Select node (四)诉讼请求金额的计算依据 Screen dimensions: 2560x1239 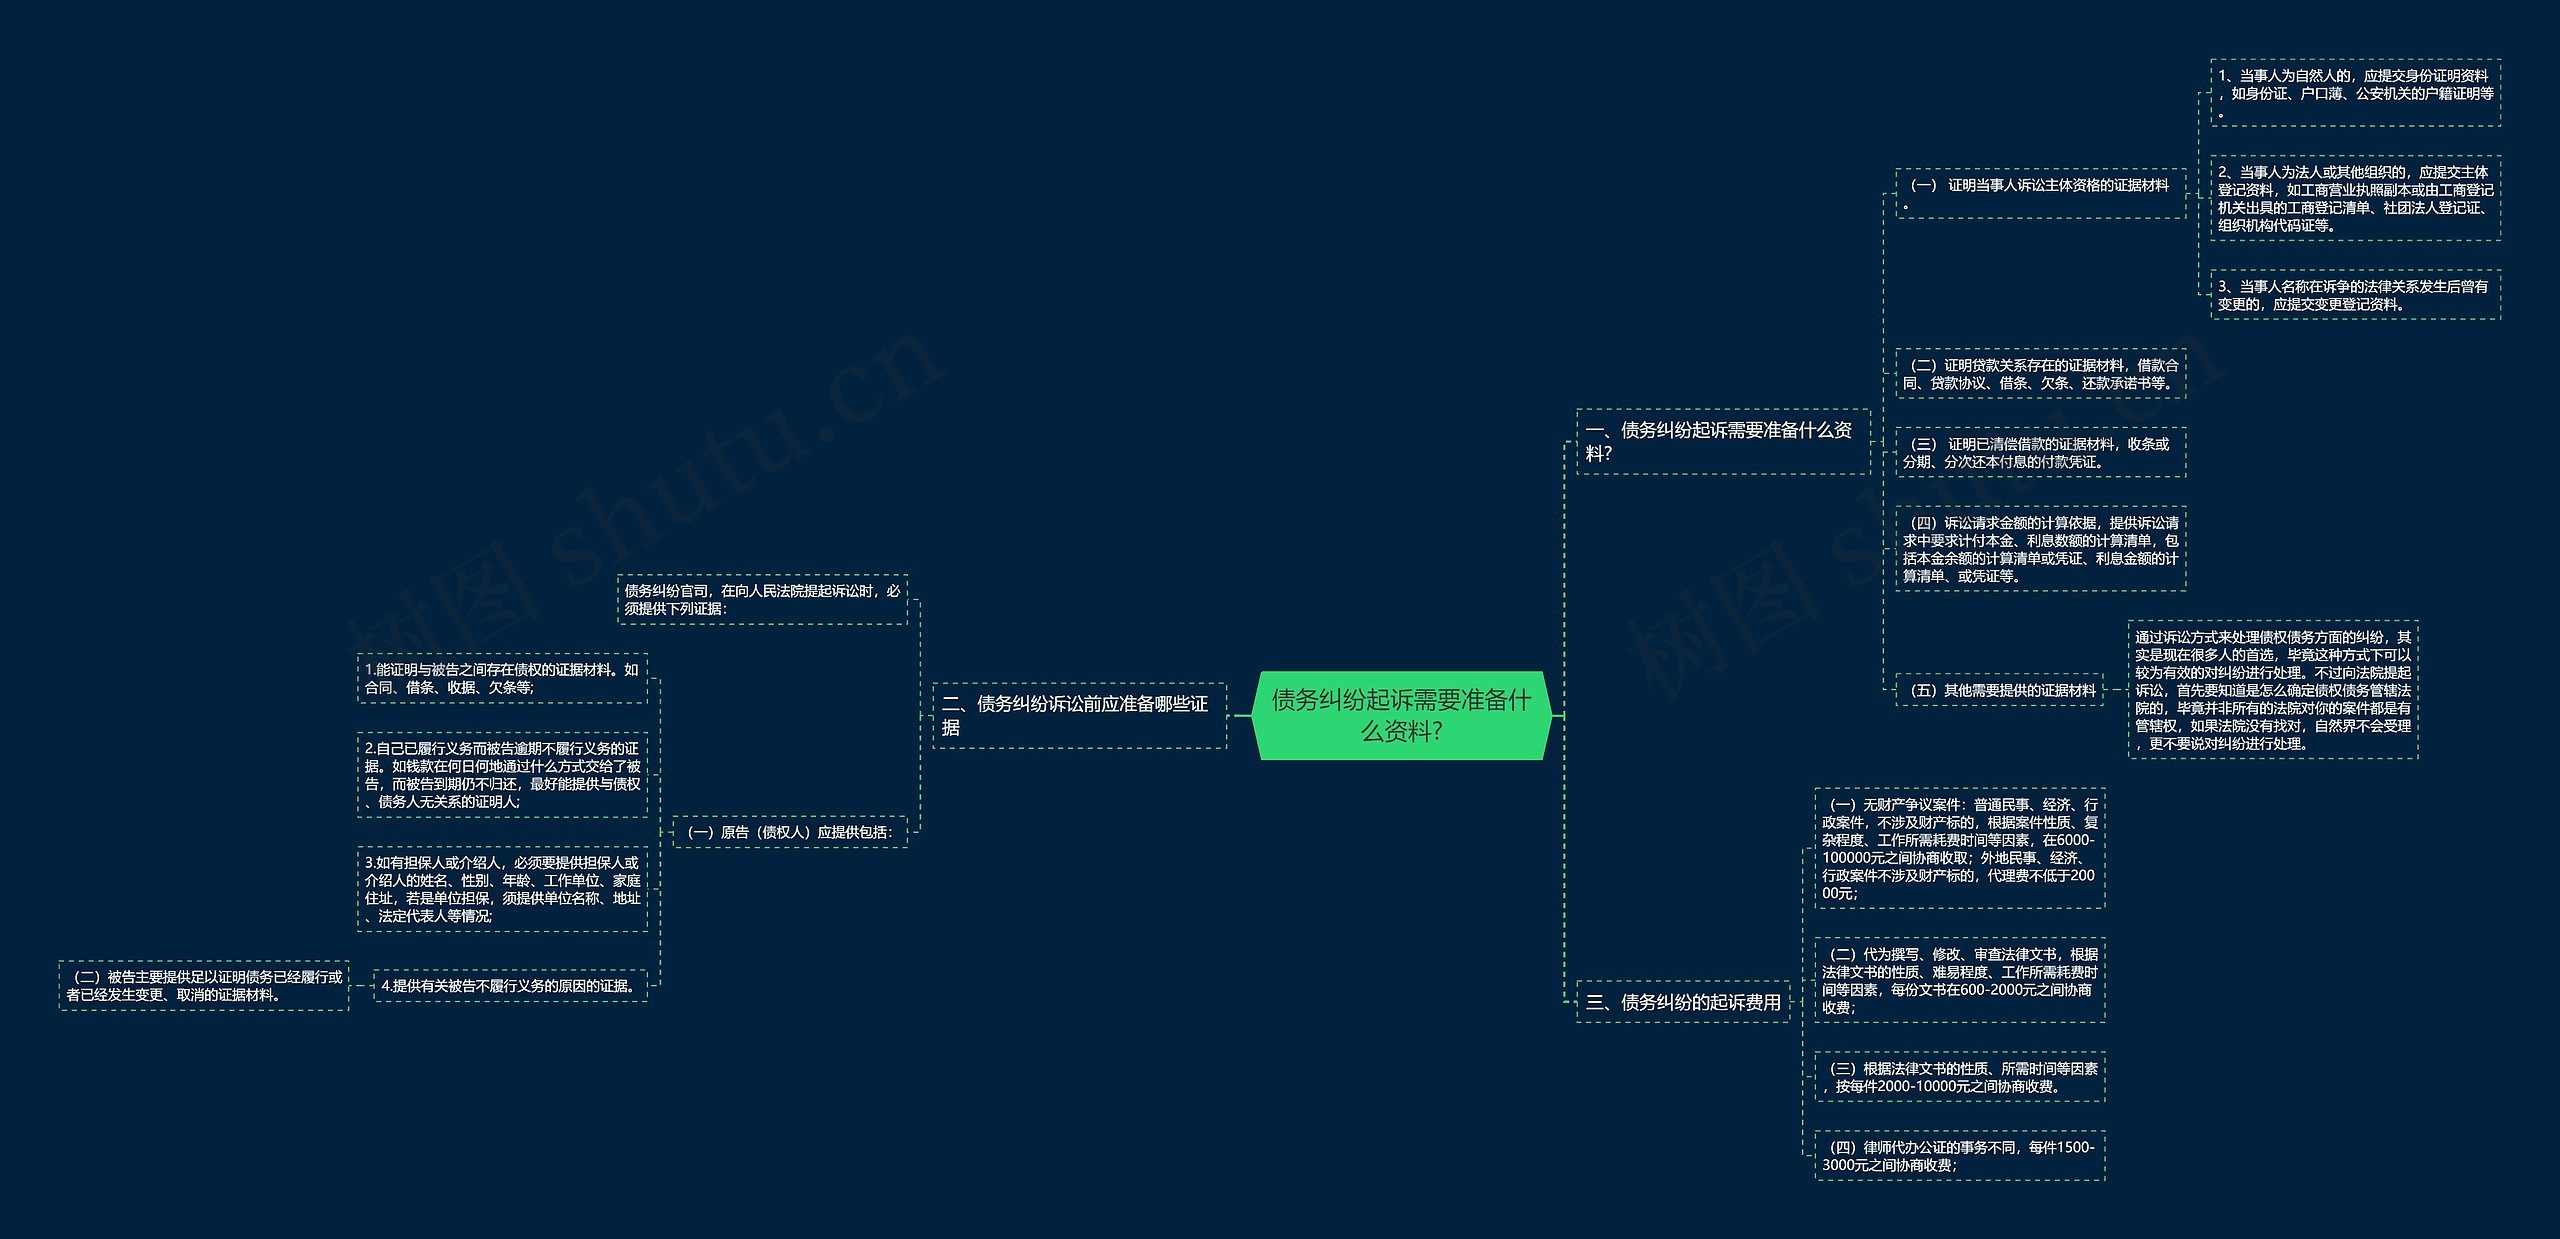click(x=2040, y=549)
